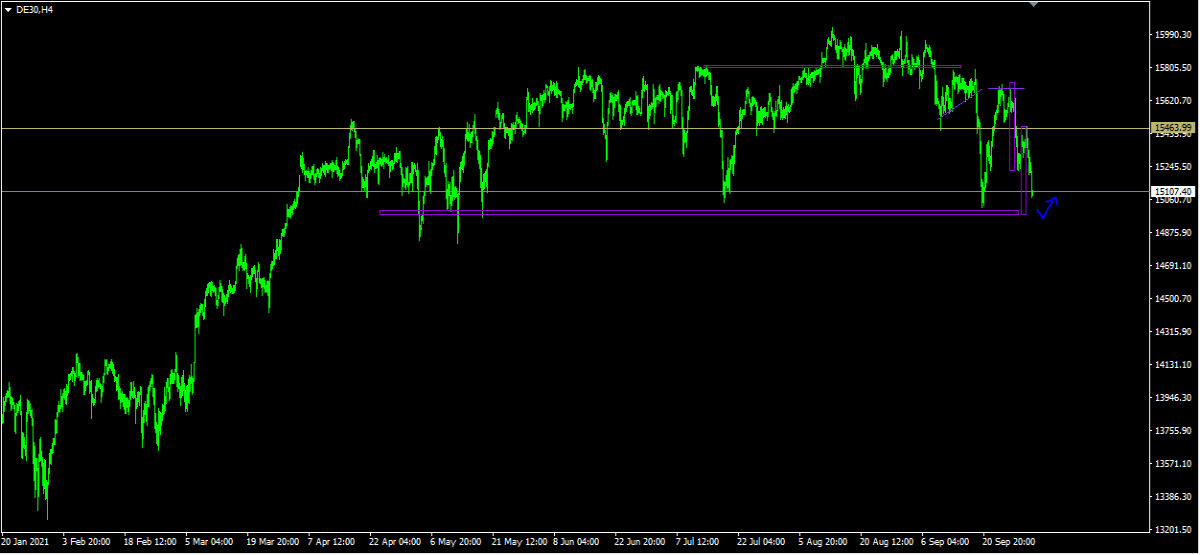This screenshot has width=1200, height=555.
Task: Select the 15107.40 current price label
Action: (x=1173, y=191)
